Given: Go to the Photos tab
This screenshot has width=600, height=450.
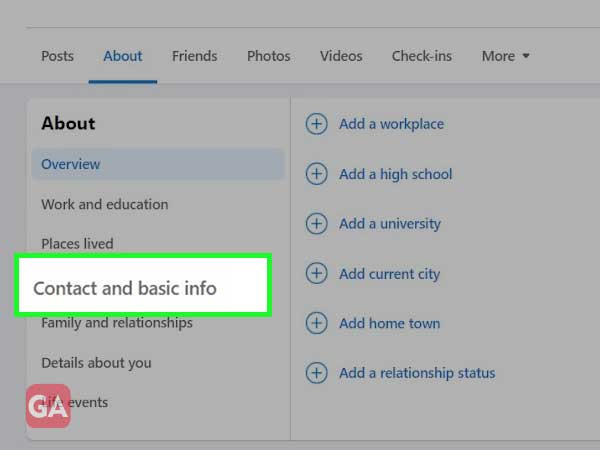Looking at the screenshot, I should click(x=269, y=56).
